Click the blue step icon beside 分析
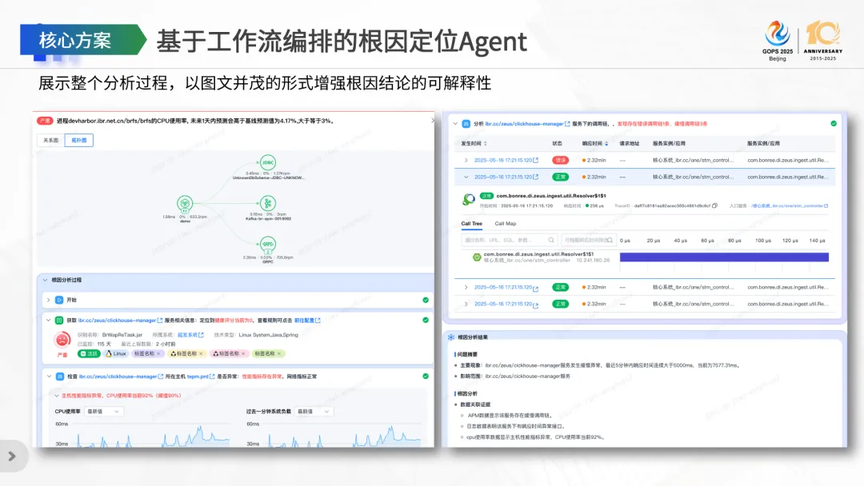864x486 pixels. [466, 124]
